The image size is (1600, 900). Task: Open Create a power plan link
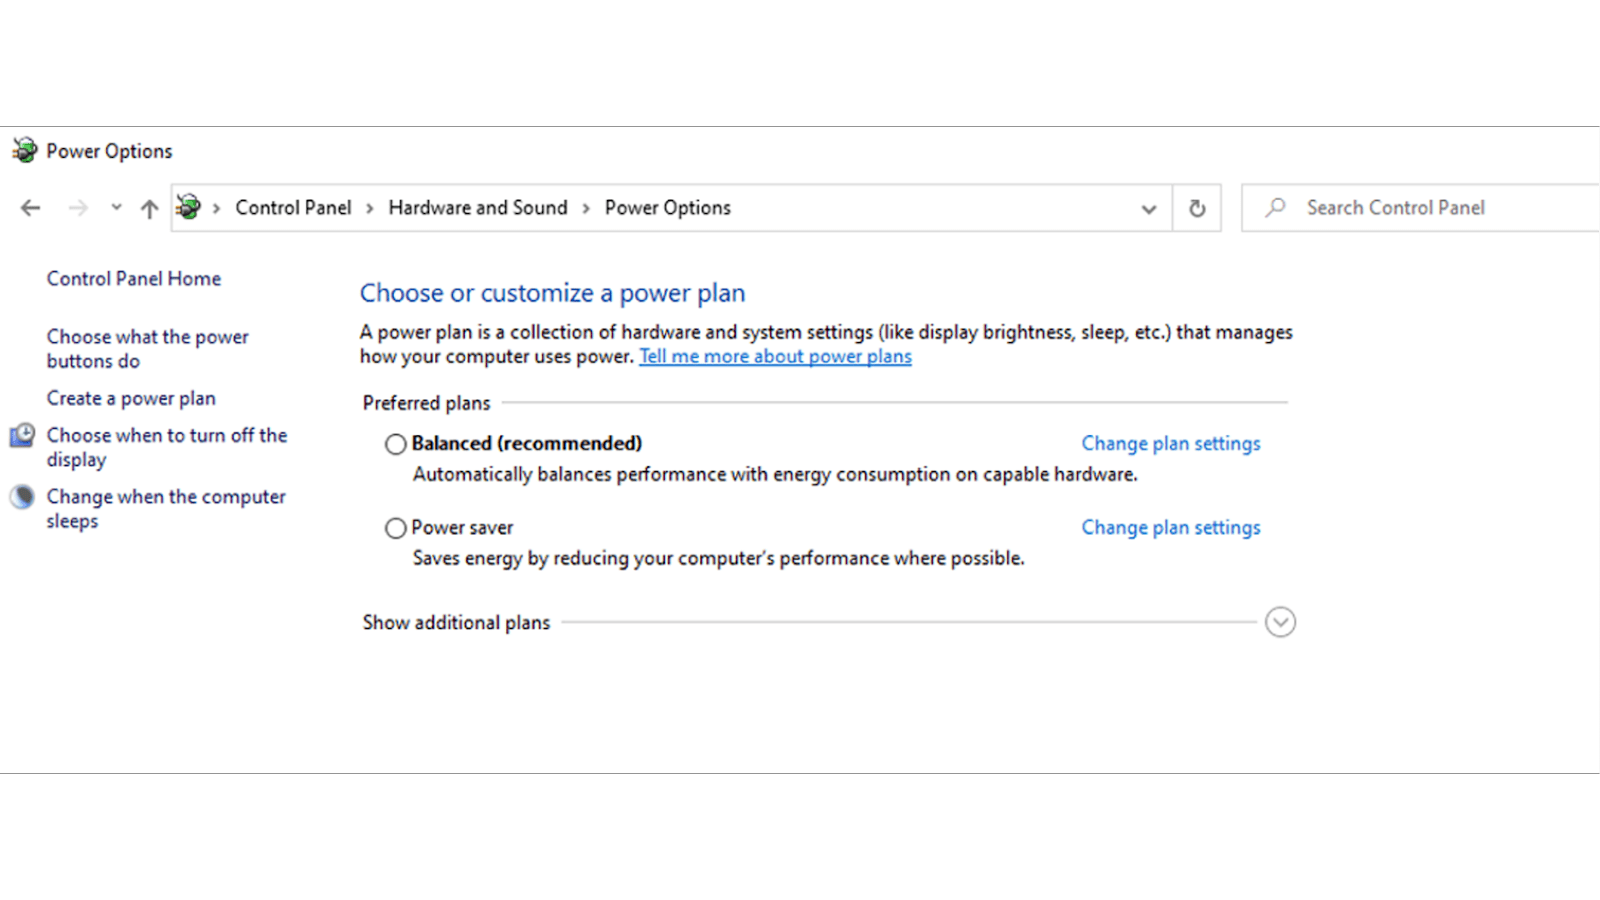(x=131, y=399)
